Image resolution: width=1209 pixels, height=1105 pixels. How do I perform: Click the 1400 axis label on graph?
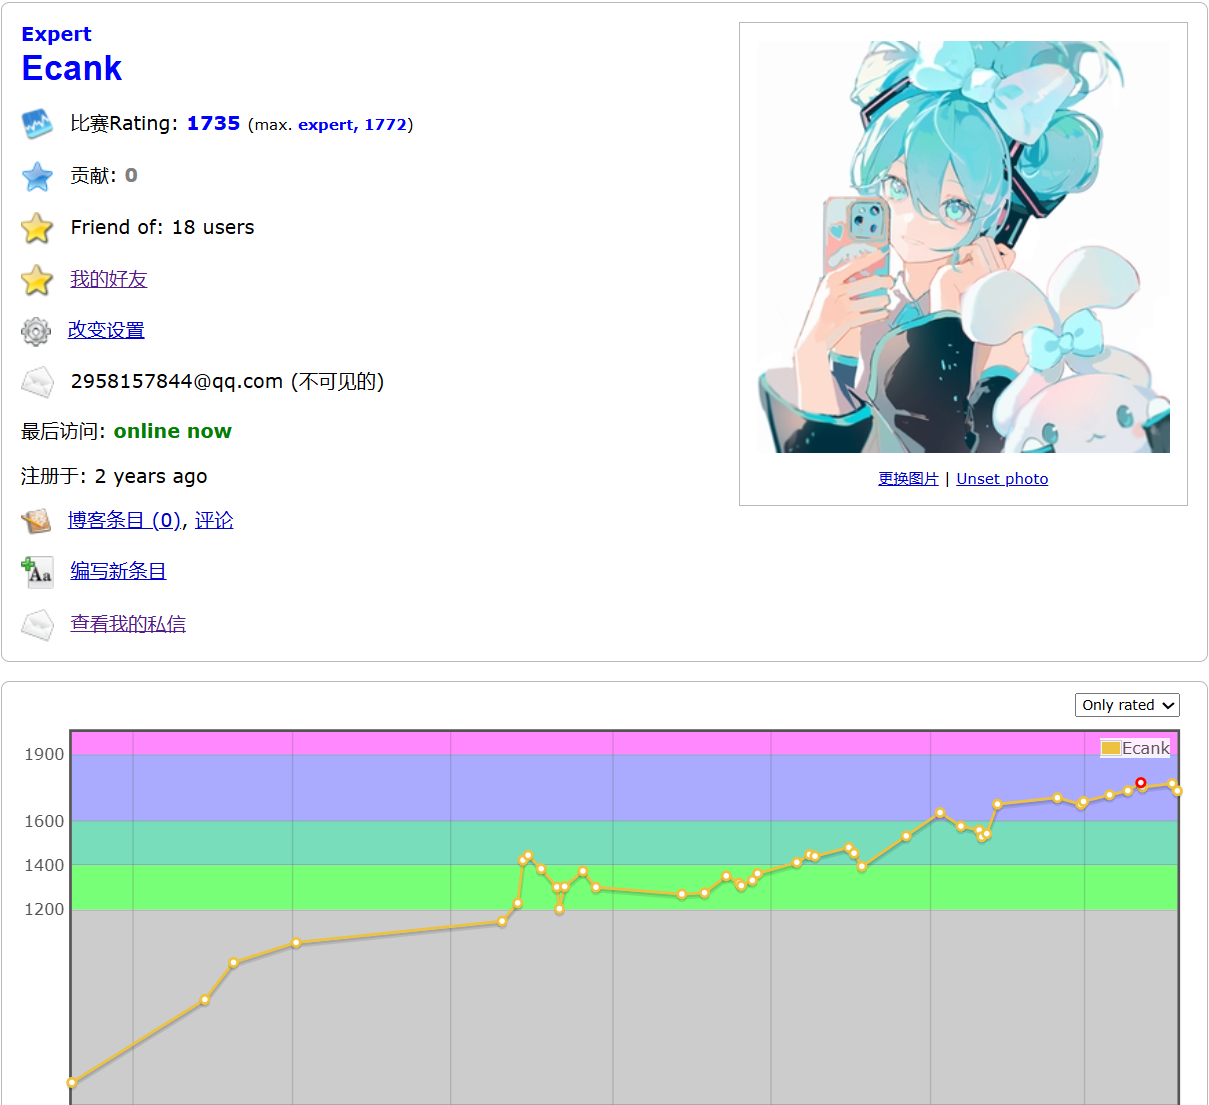(x=44, y=865)
